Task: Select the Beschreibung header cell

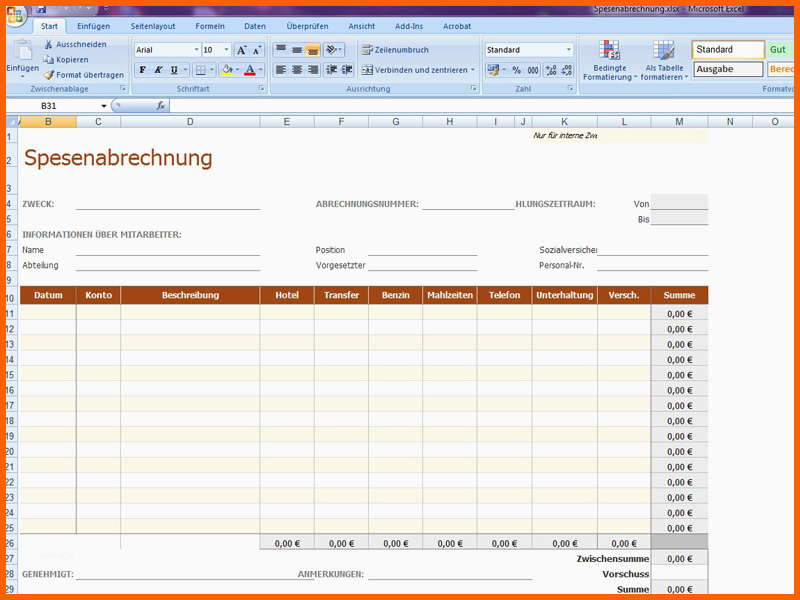Action: click(190, 295)
